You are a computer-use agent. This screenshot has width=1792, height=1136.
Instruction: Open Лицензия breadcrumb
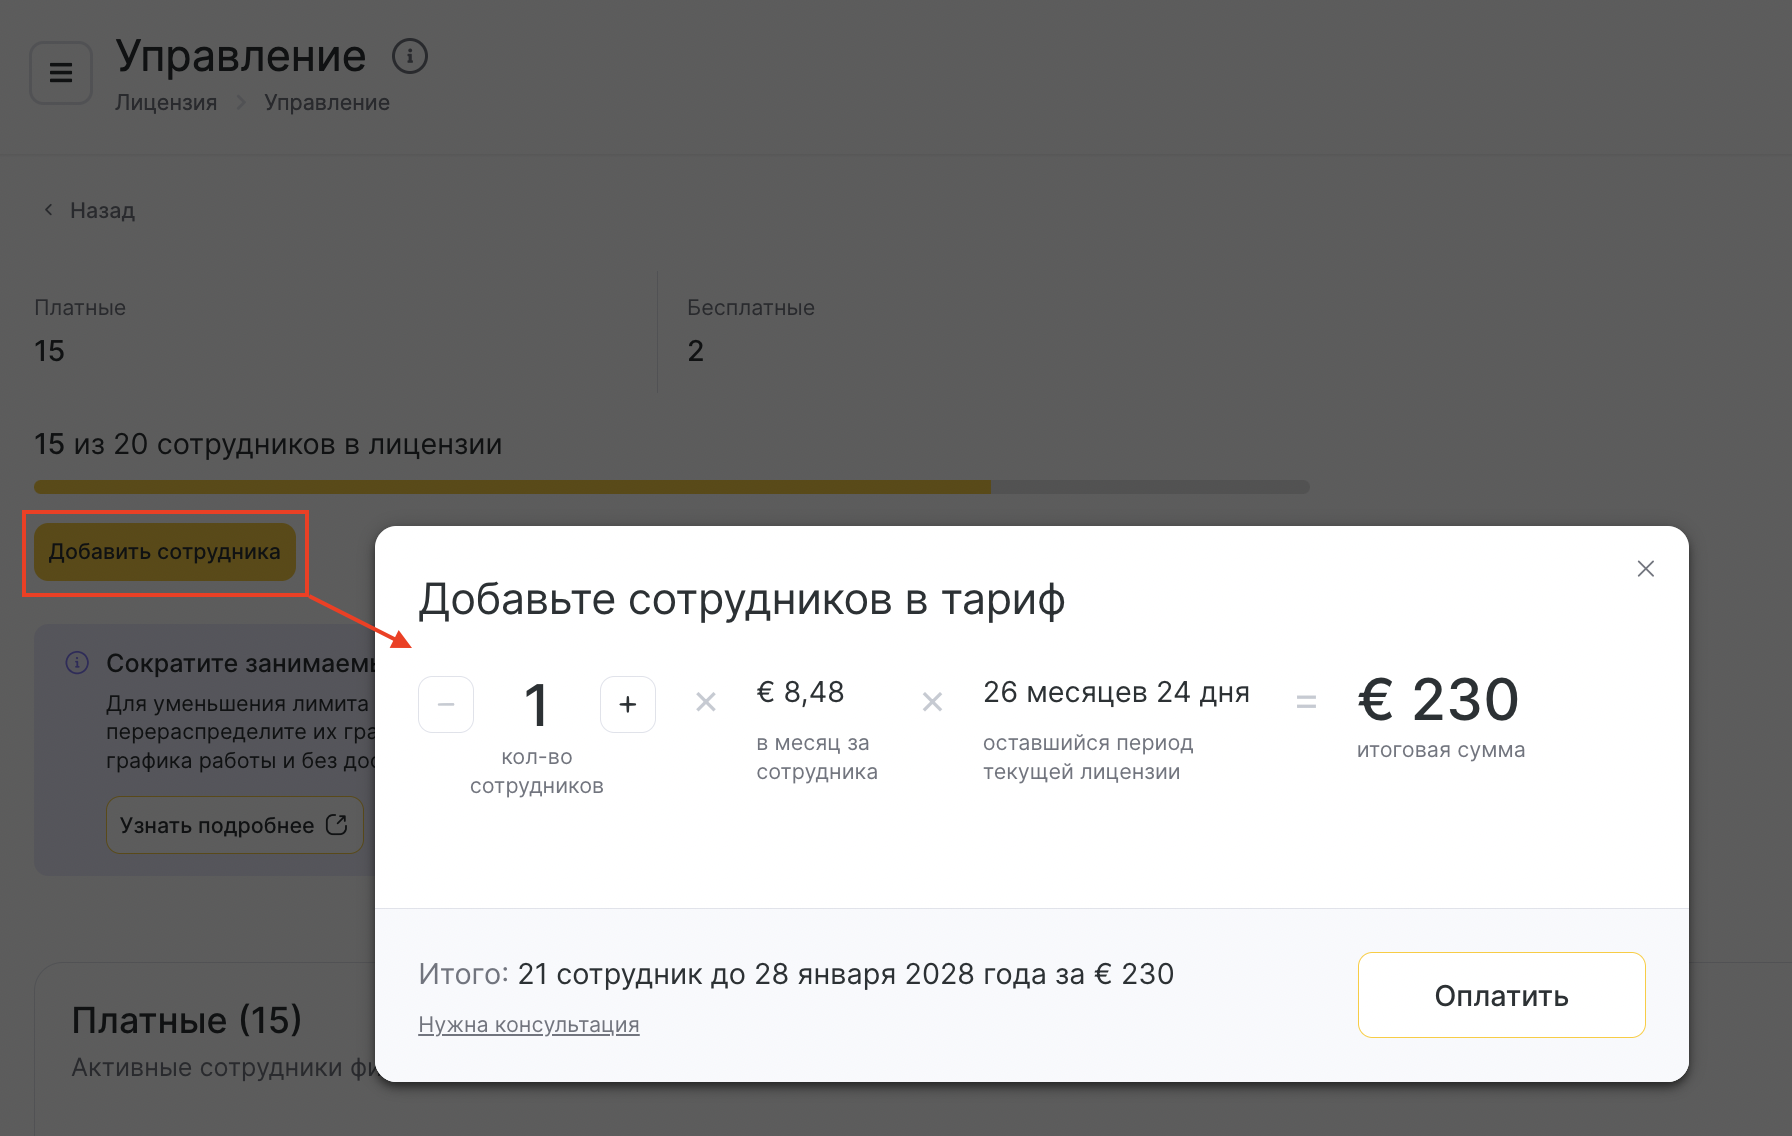[166, 103]
